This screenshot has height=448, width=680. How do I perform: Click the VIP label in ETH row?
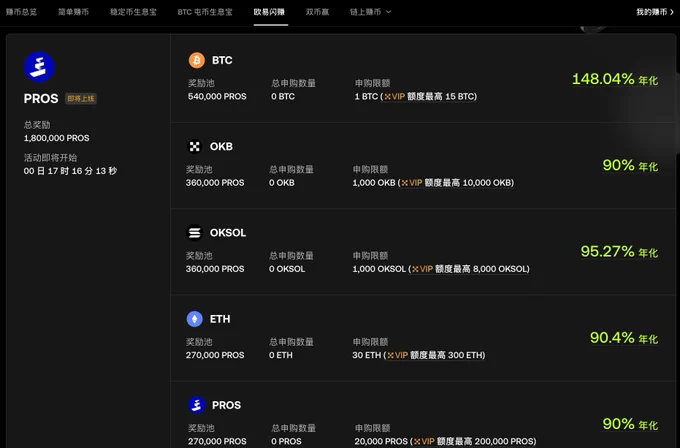398,355
